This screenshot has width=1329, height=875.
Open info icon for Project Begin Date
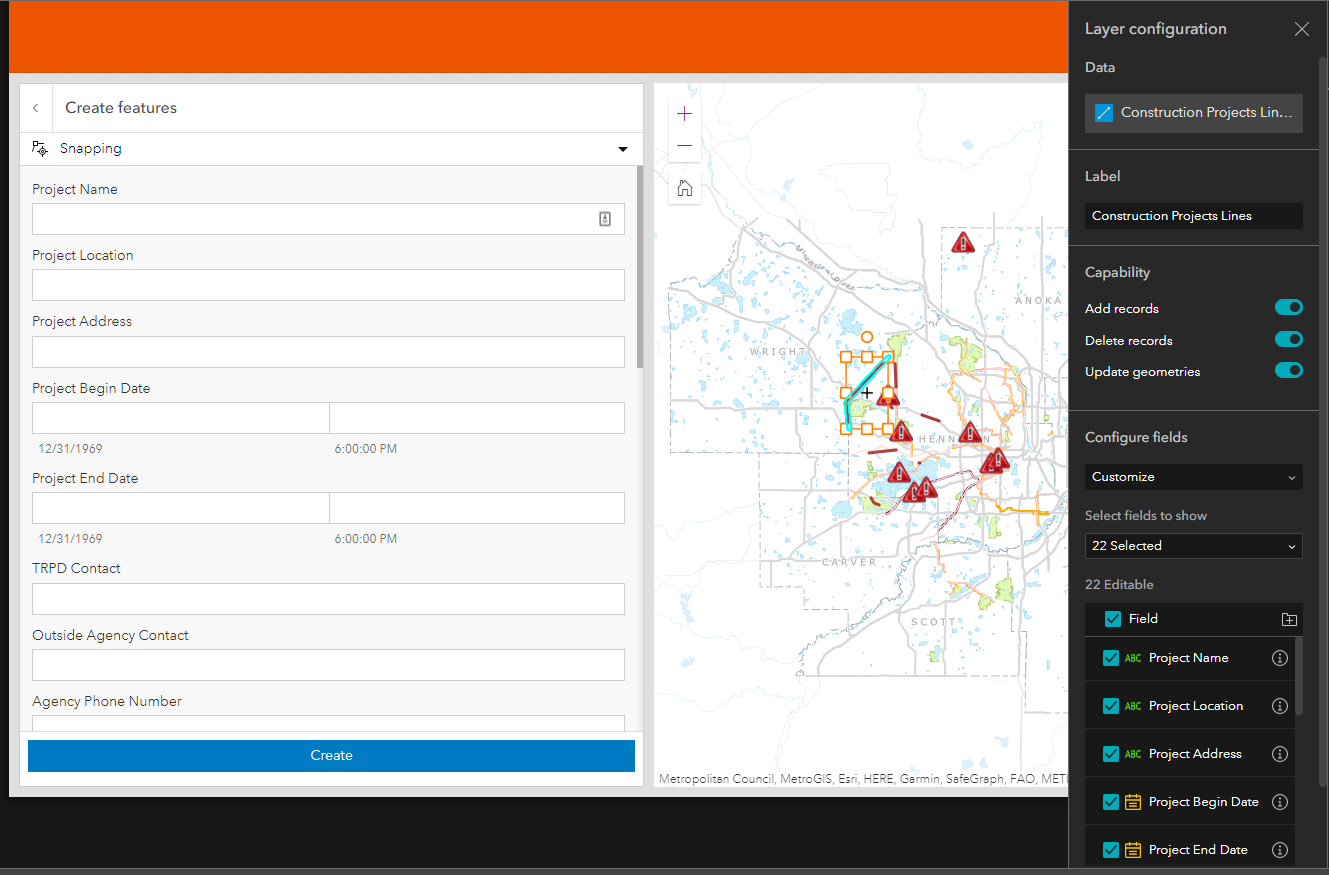pyautogui.click(x=1279, y=802)
